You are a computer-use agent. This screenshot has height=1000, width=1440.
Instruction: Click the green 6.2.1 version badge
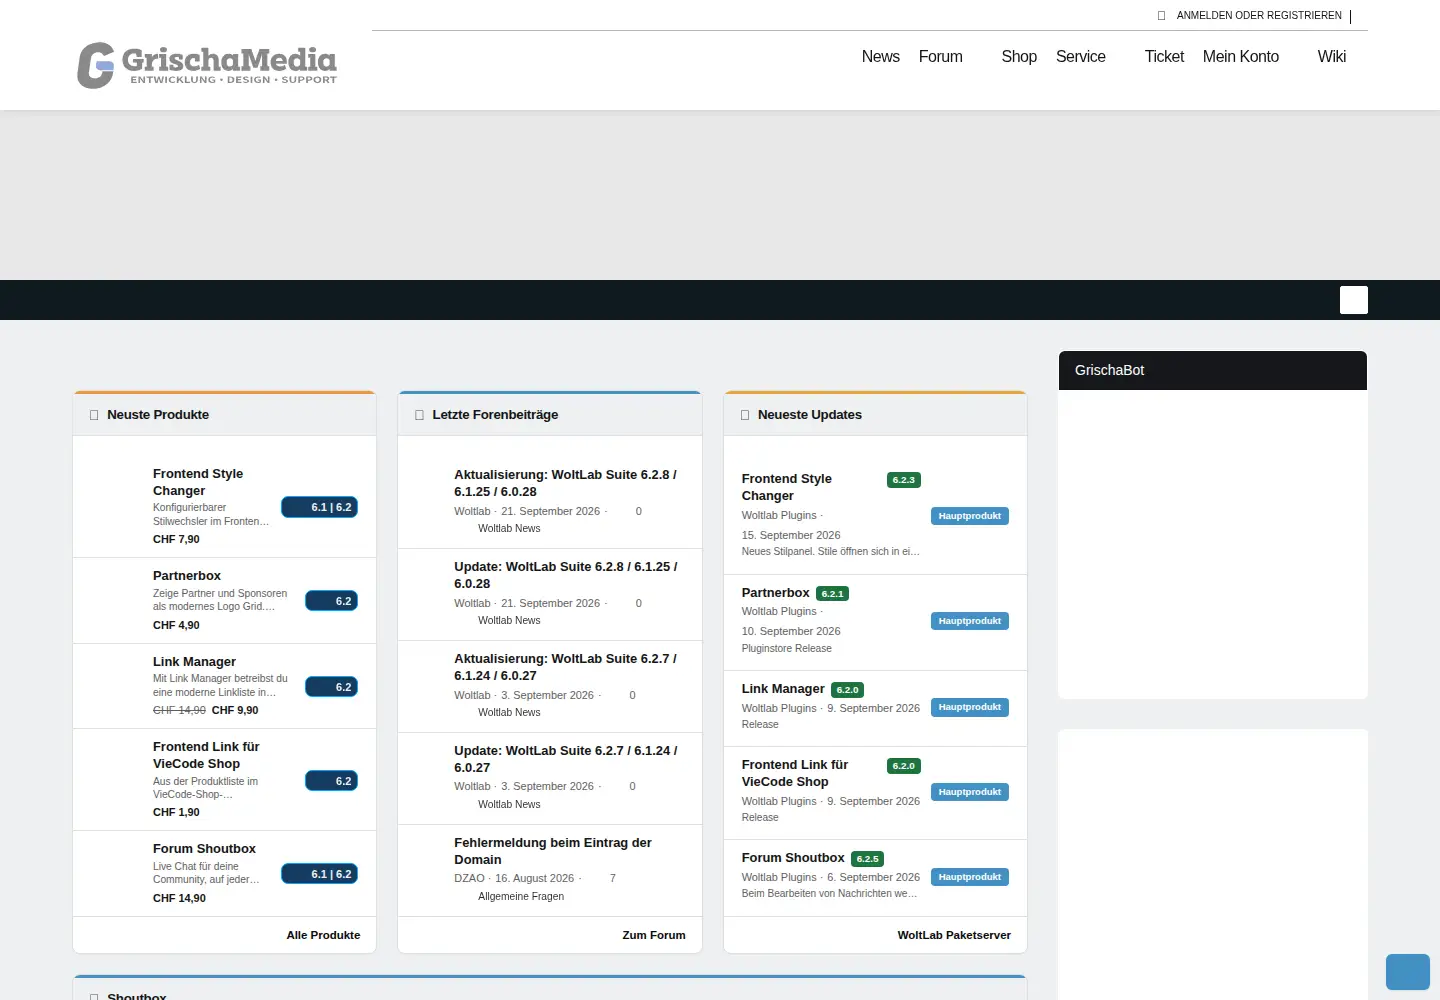pyautogui.click(x=832, y=594)
